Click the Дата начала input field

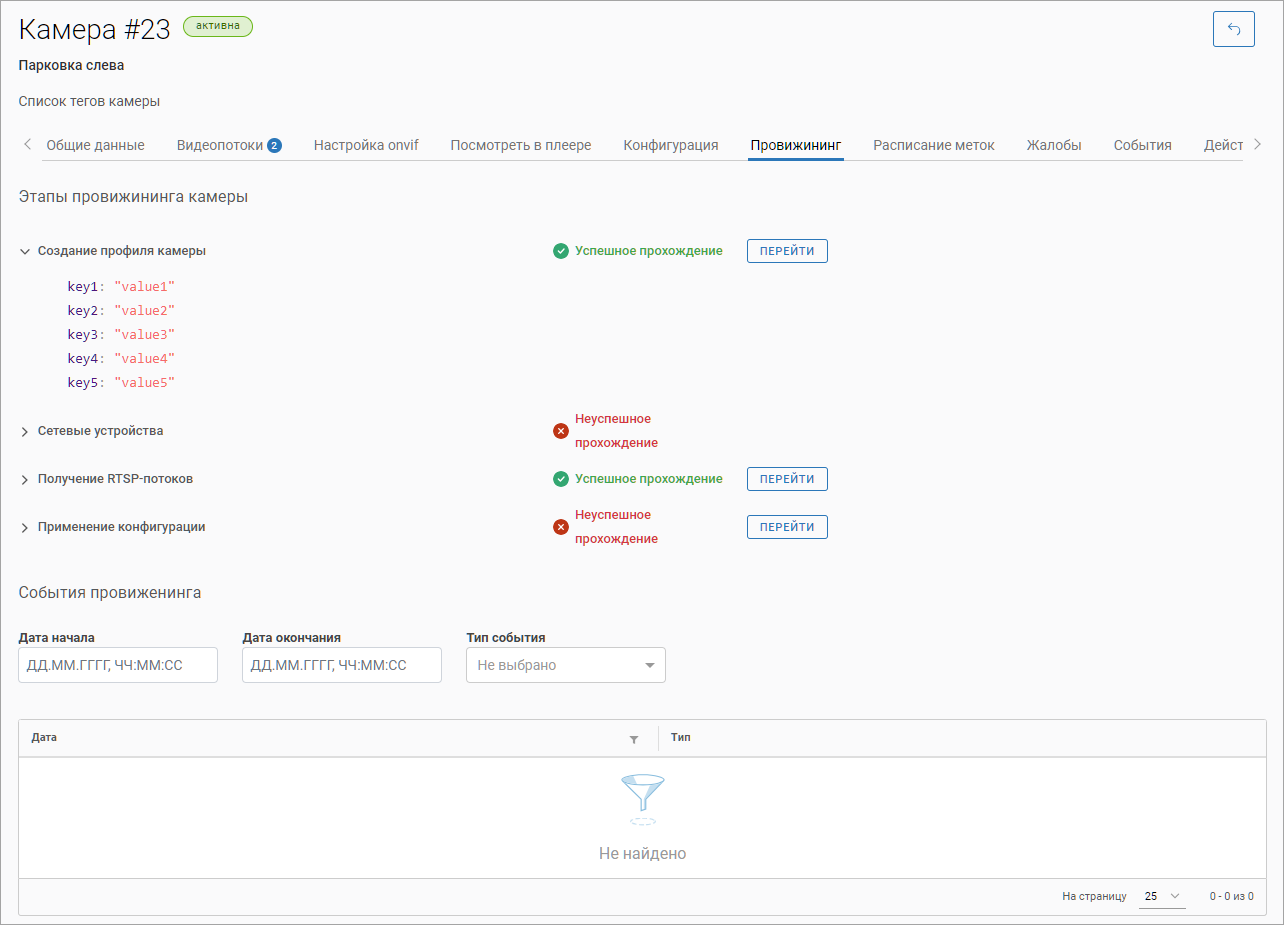118,665
